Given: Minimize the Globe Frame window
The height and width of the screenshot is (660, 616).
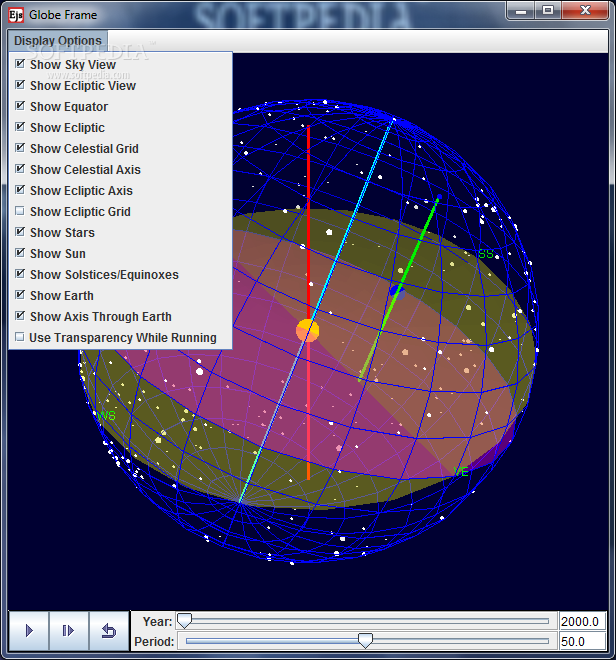Looking at the screenshot, I should pyautogui.click(x=521, y=11).
